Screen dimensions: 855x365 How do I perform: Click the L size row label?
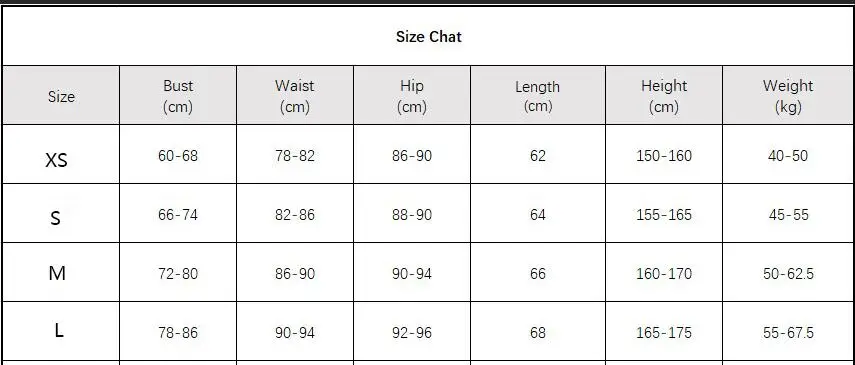click(59, 330)
